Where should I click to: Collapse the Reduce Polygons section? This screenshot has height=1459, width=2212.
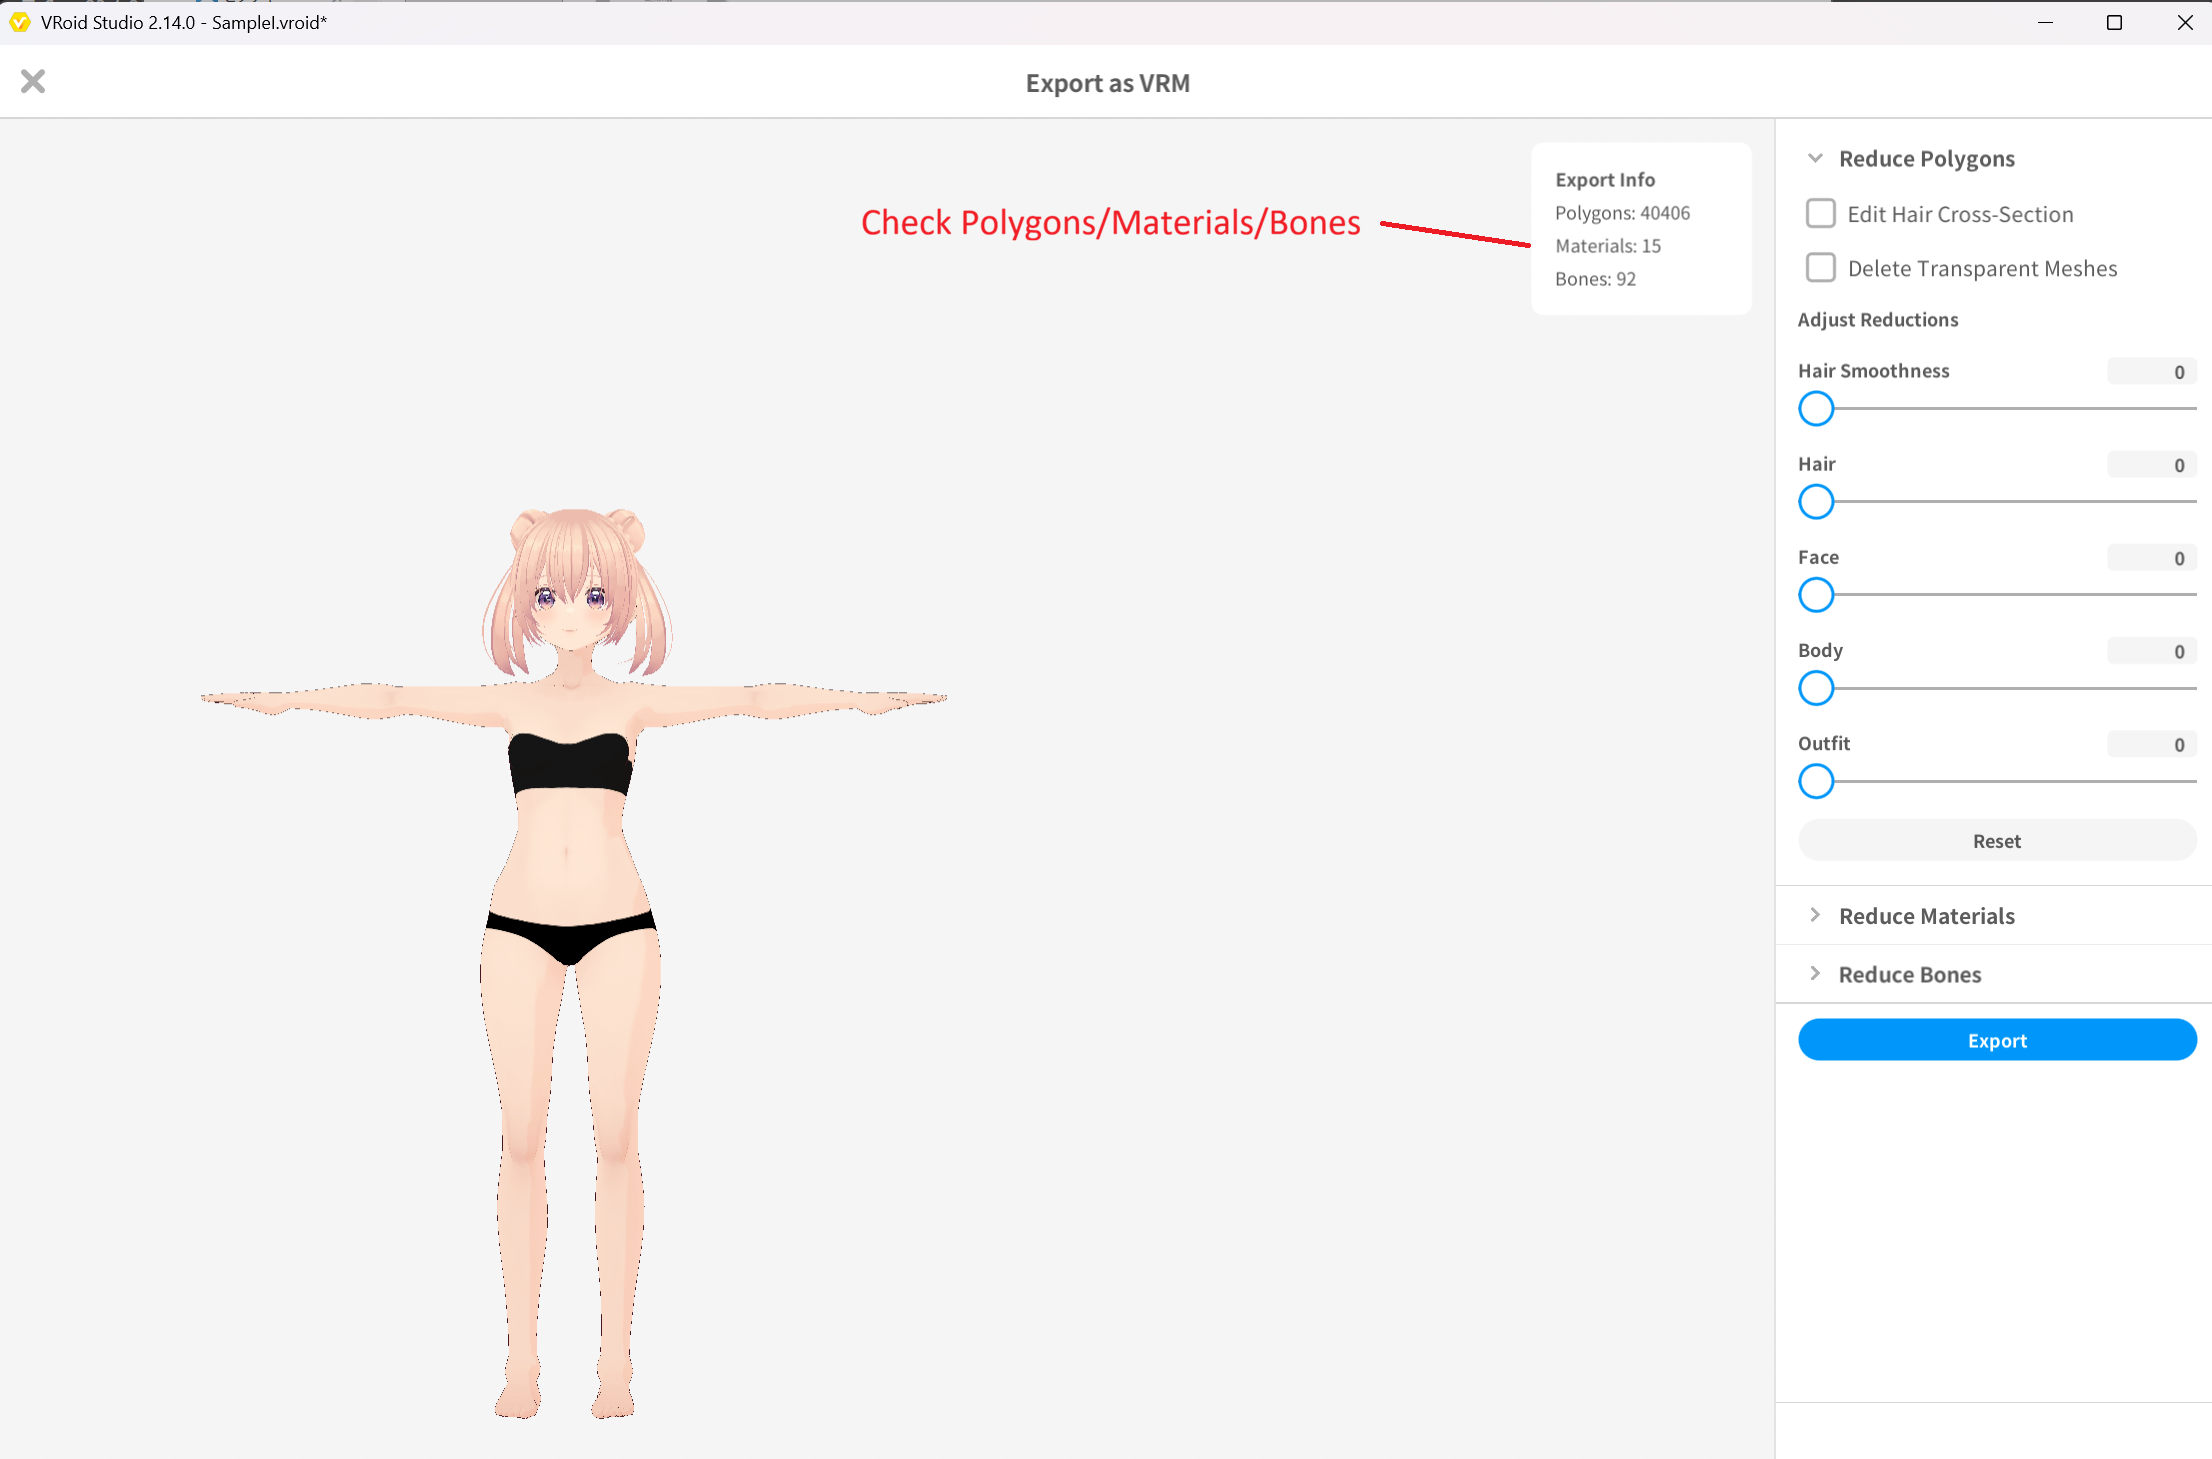click(x=1815, y=158)
